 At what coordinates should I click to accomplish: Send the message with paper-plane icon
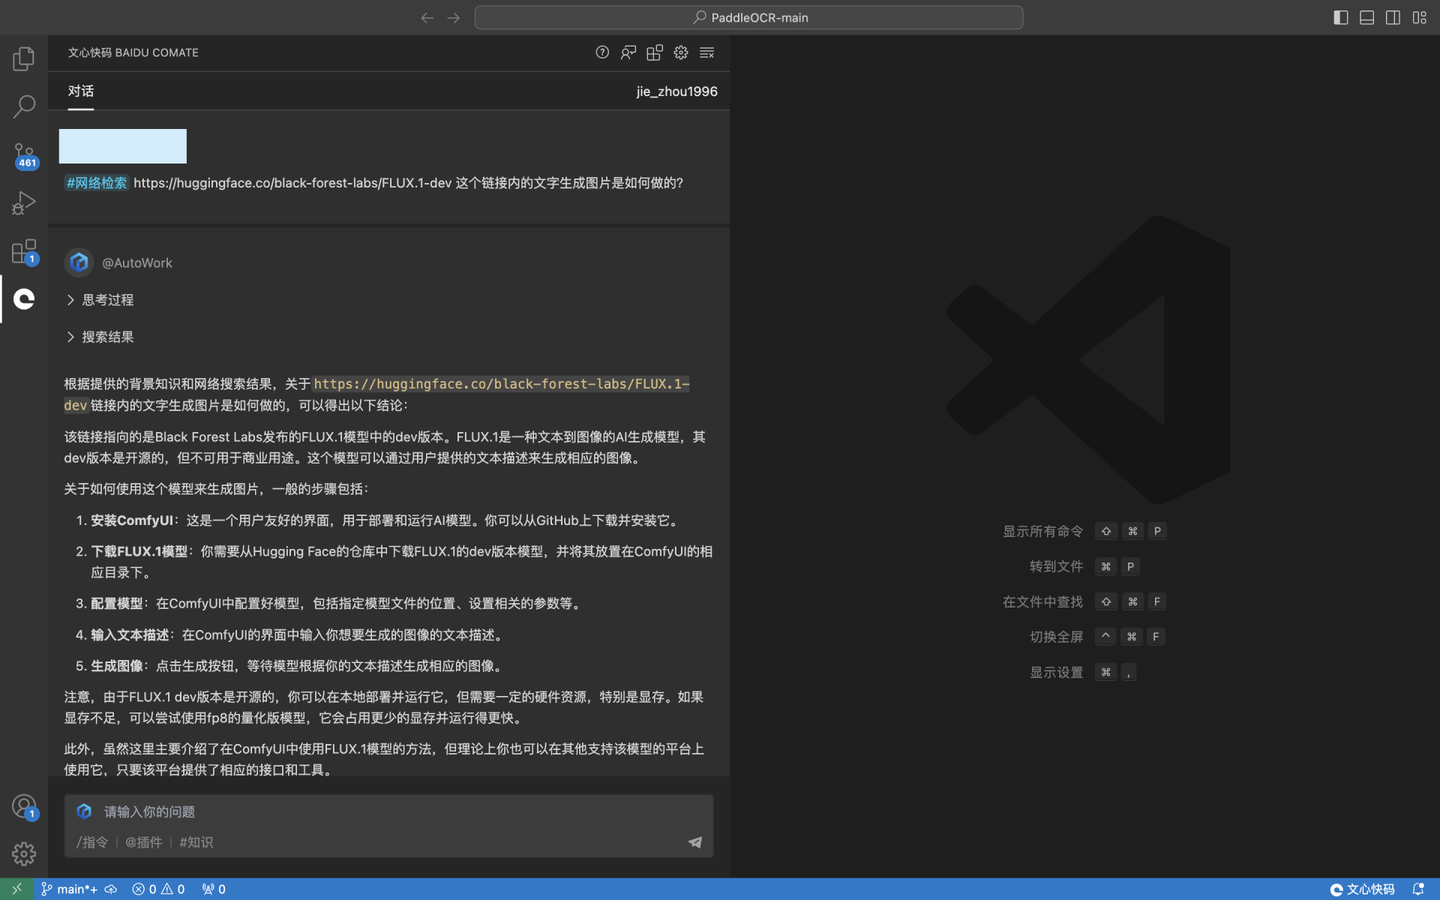point(695,842)
